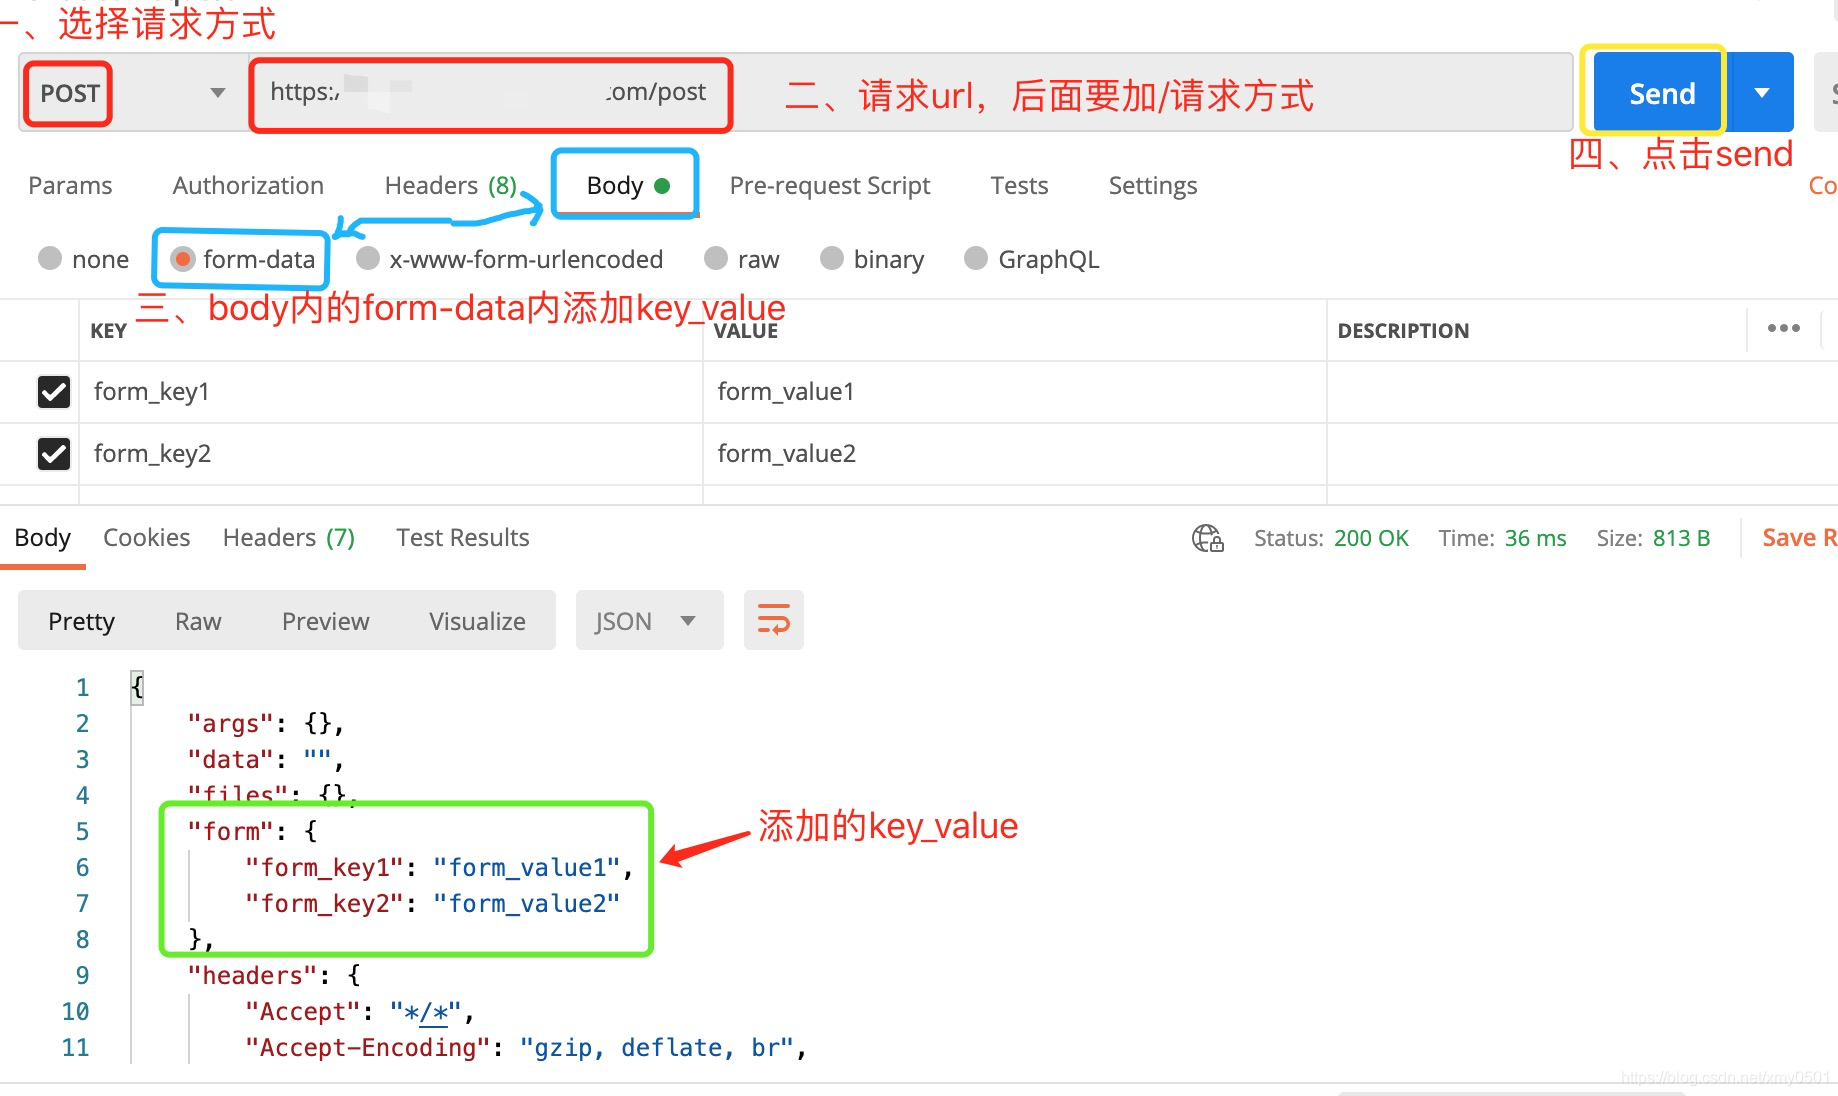
Task: Switch to the Preview response view
Action: 325,620
